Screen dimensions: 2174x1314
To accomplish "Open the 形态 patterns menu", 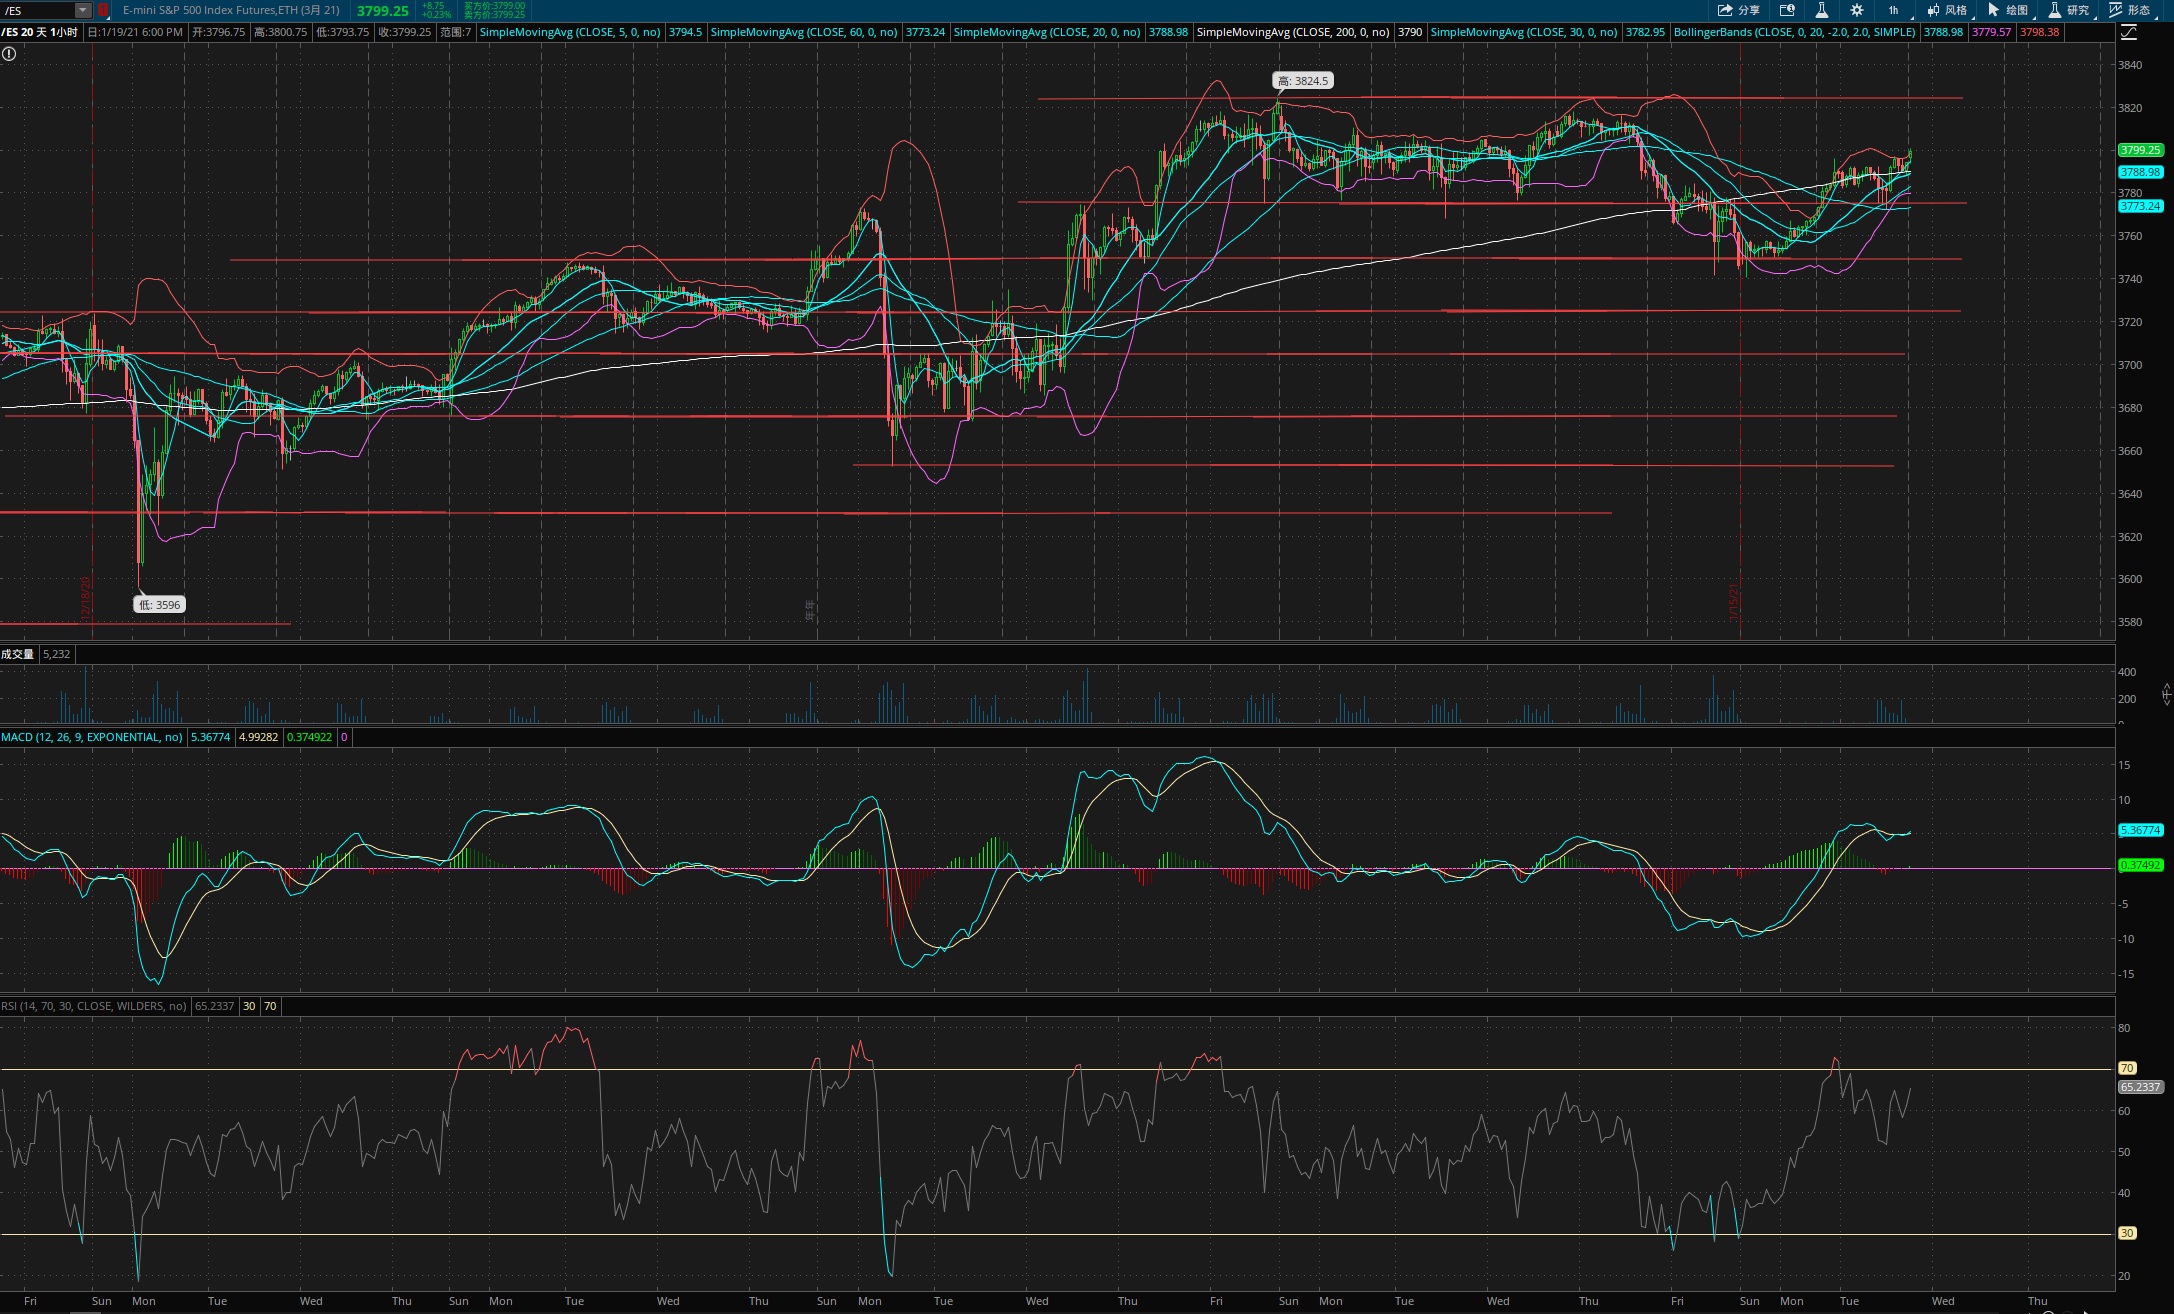I will pyautogui.click(x=2130, y=10).
